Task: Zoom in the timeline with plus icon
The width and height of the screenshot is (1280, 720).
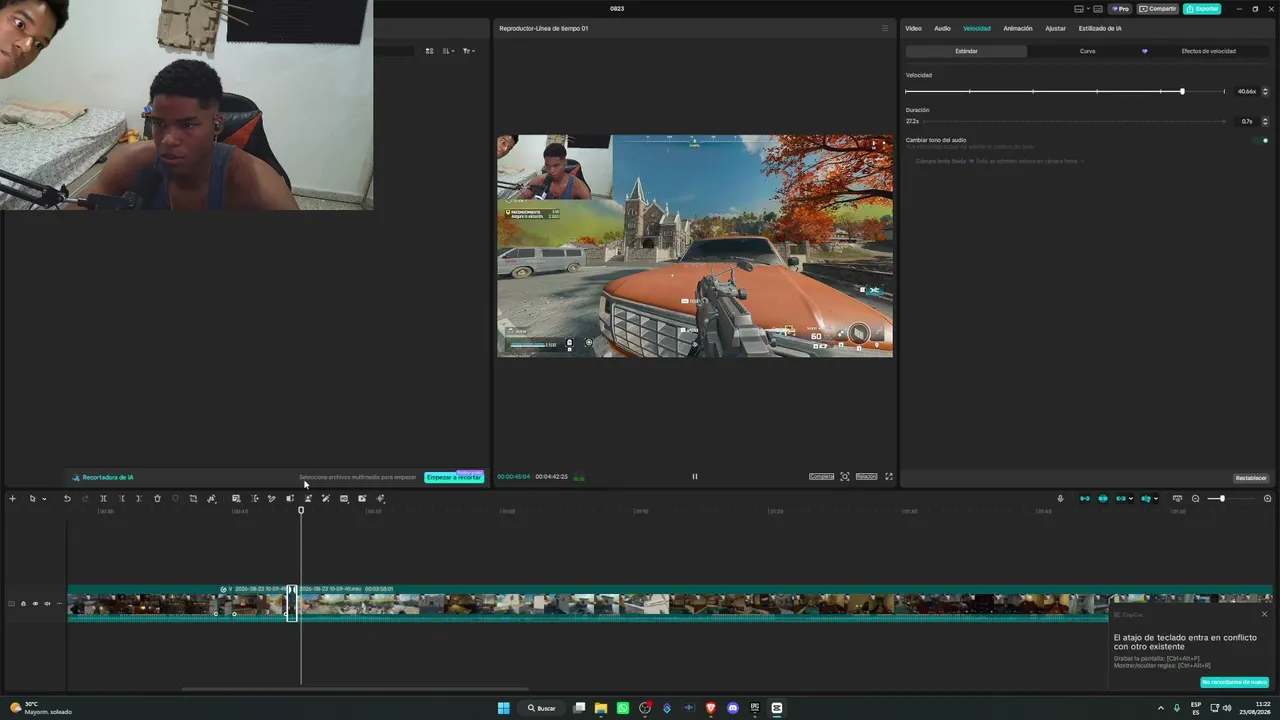Action: [1268, 498]
